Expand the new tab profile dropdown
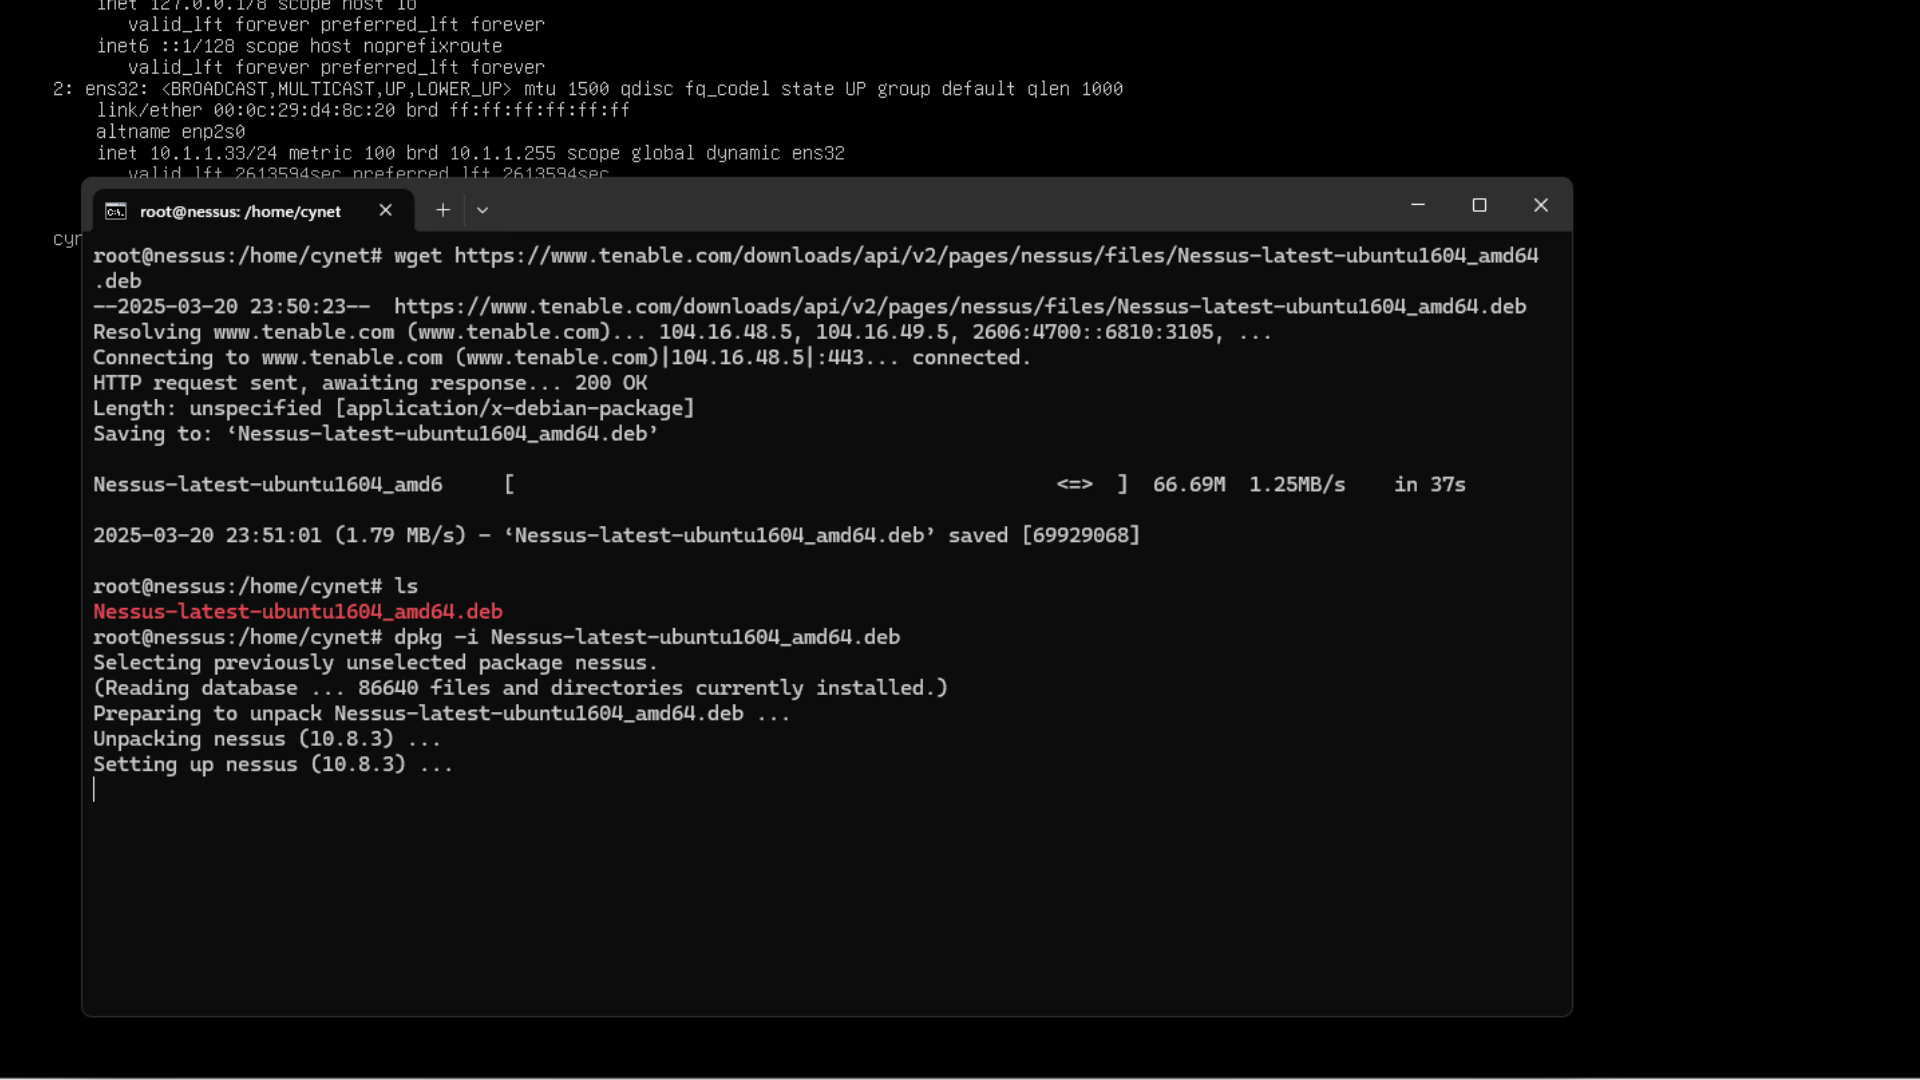 (x=482, y=210)
